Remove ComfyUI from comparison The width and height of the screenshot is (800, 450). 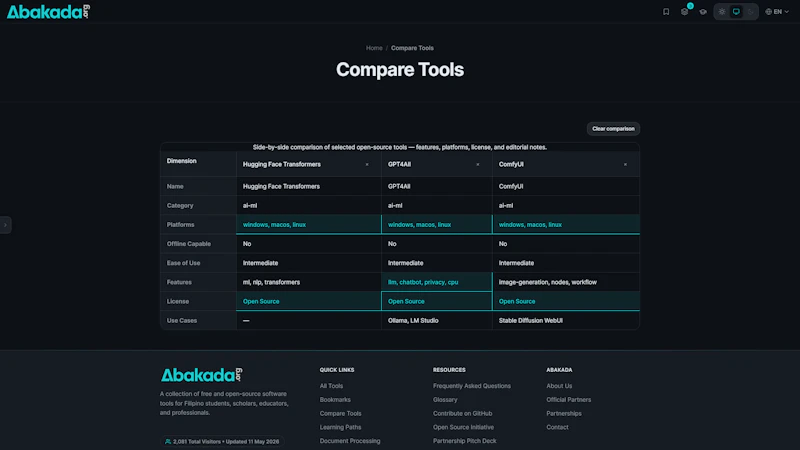(x=625, y=164)
